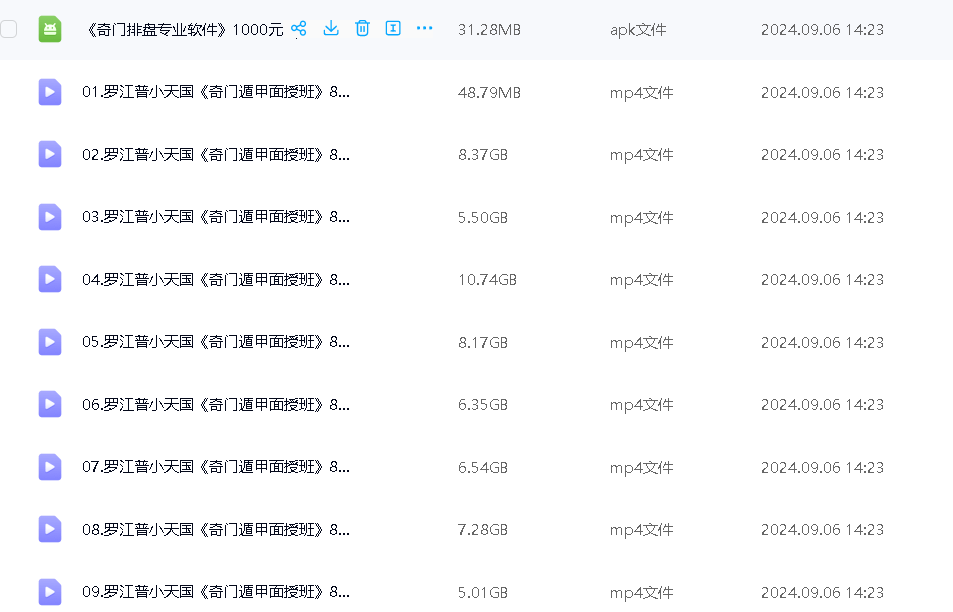
Task: Click the purple video icon of file 04
Action: pos(50,280)
